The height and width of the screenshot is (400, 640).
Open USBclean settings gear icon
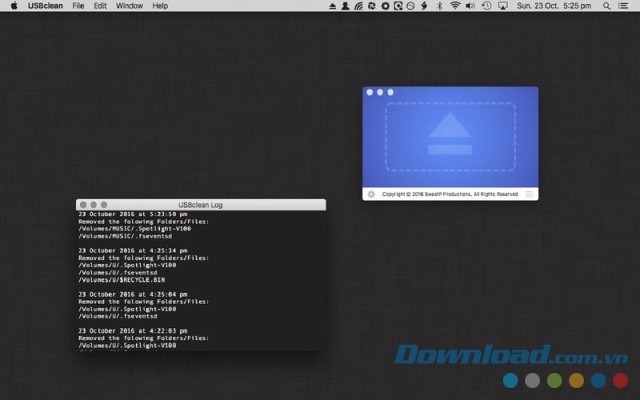371,194
